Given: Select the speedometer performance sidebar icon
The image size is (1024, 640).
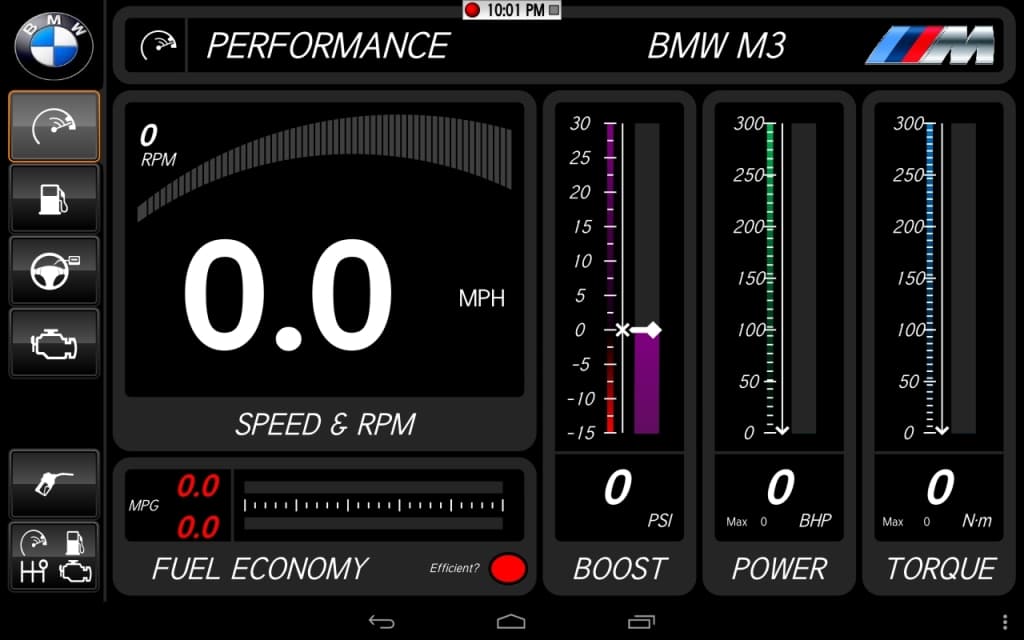Looking at the screenshot, I should (x=54, y=126).
